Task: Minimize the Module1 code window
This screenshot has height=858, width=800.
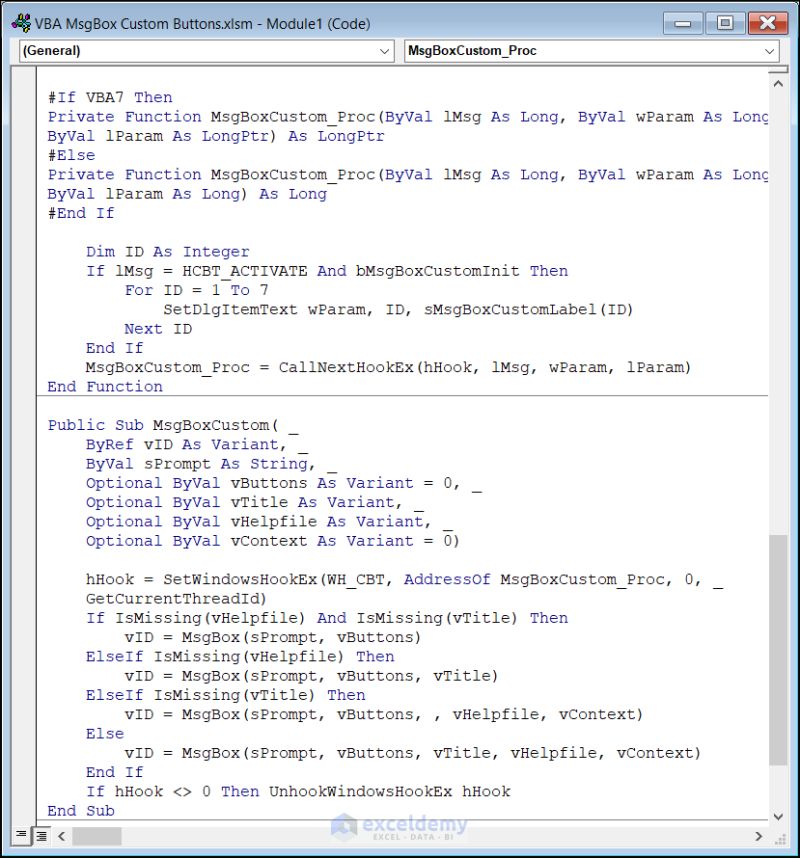Action: tap(683, 22)
